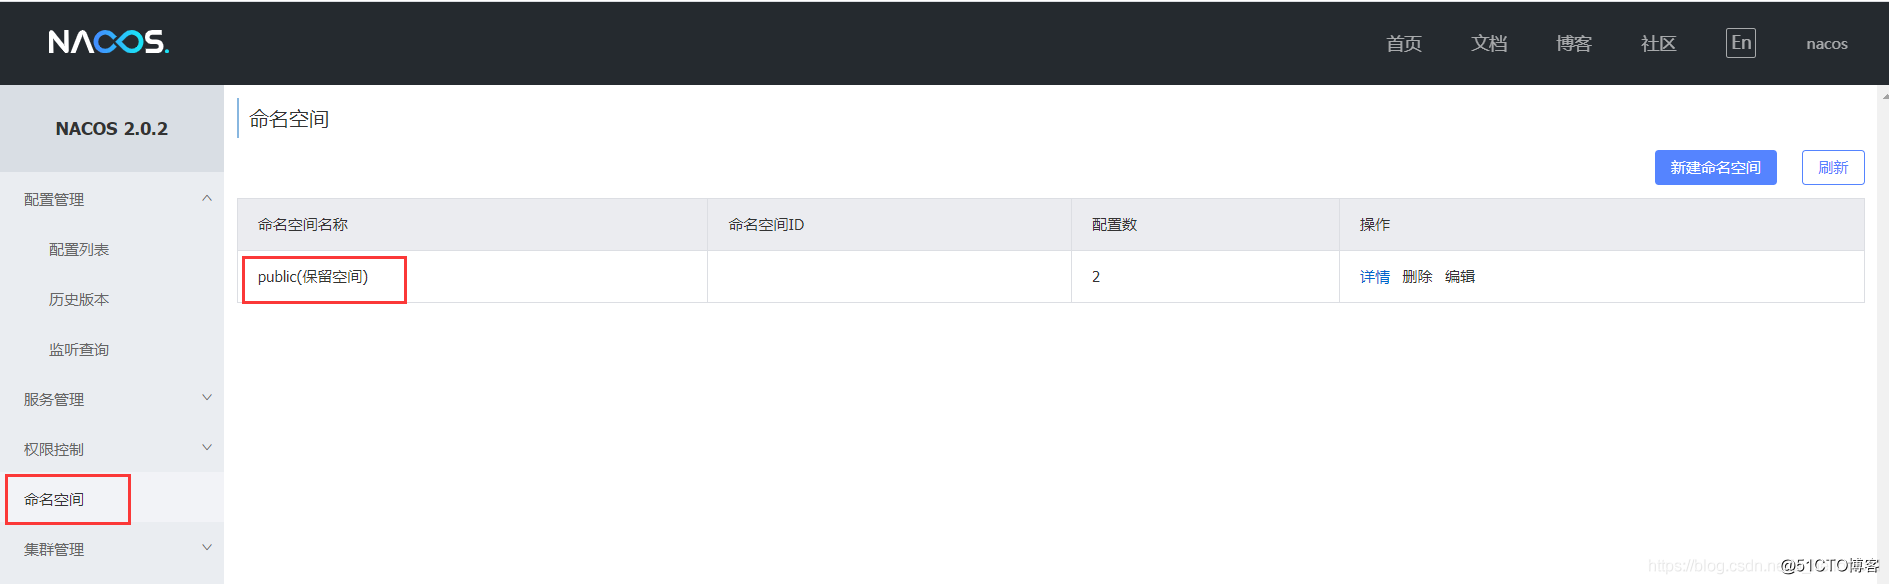Open the nacos user menu
The image size is (1889, 584).
[1826, 44]
